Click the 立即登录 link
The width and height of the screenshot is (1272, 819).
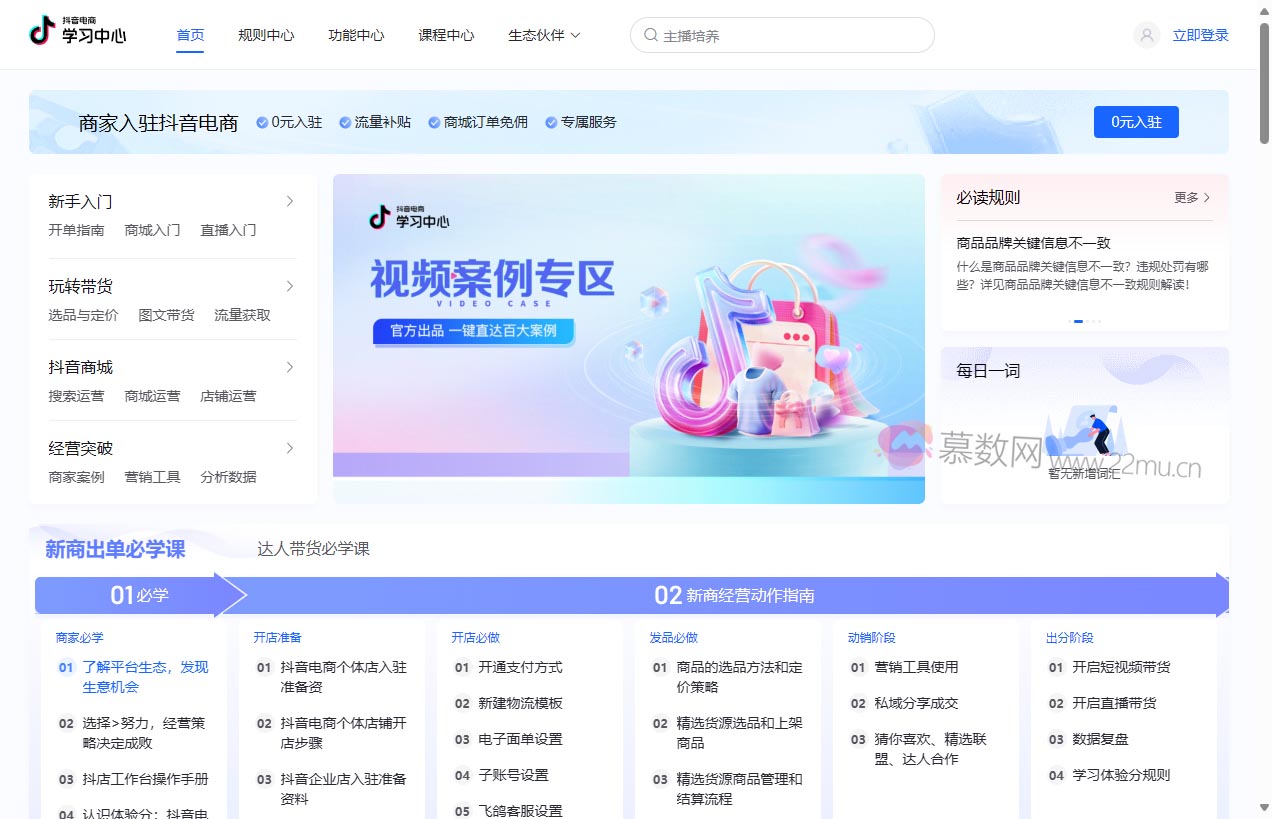(x=1199, y=34)
